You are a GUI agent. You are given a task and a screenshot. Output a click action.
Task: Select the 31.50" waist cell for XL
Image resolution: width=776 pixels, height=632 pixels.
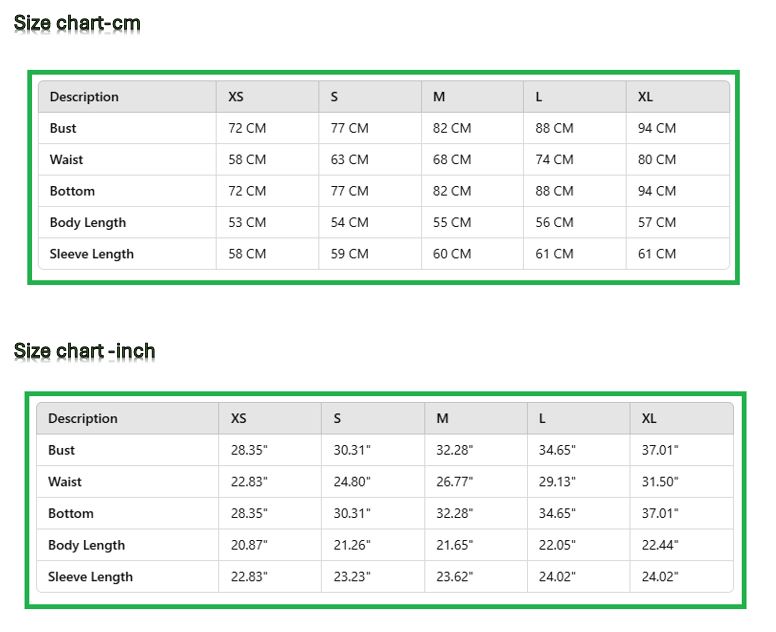(660, 482)
